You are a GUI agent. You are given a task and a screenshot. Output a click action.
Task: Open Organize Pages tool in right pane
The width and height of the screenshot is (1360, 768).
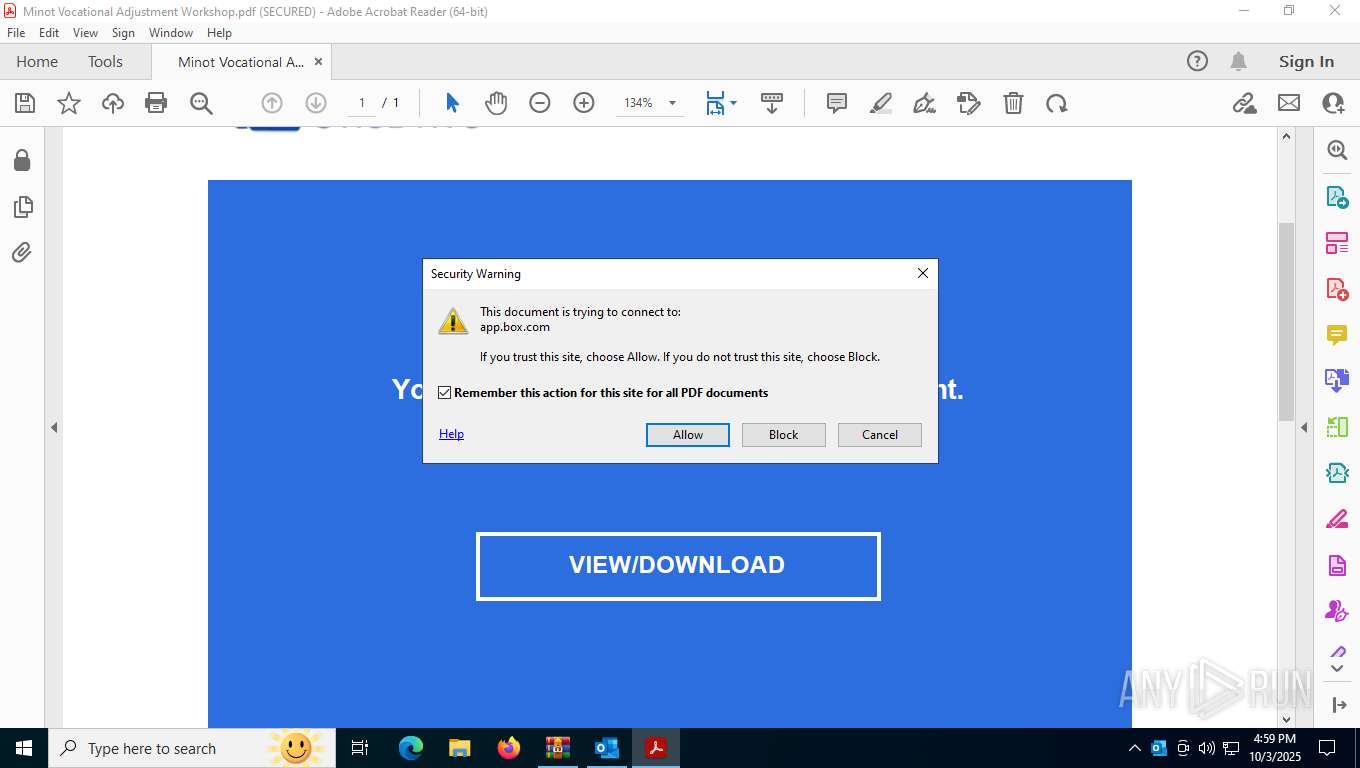tap(1337, 243)
